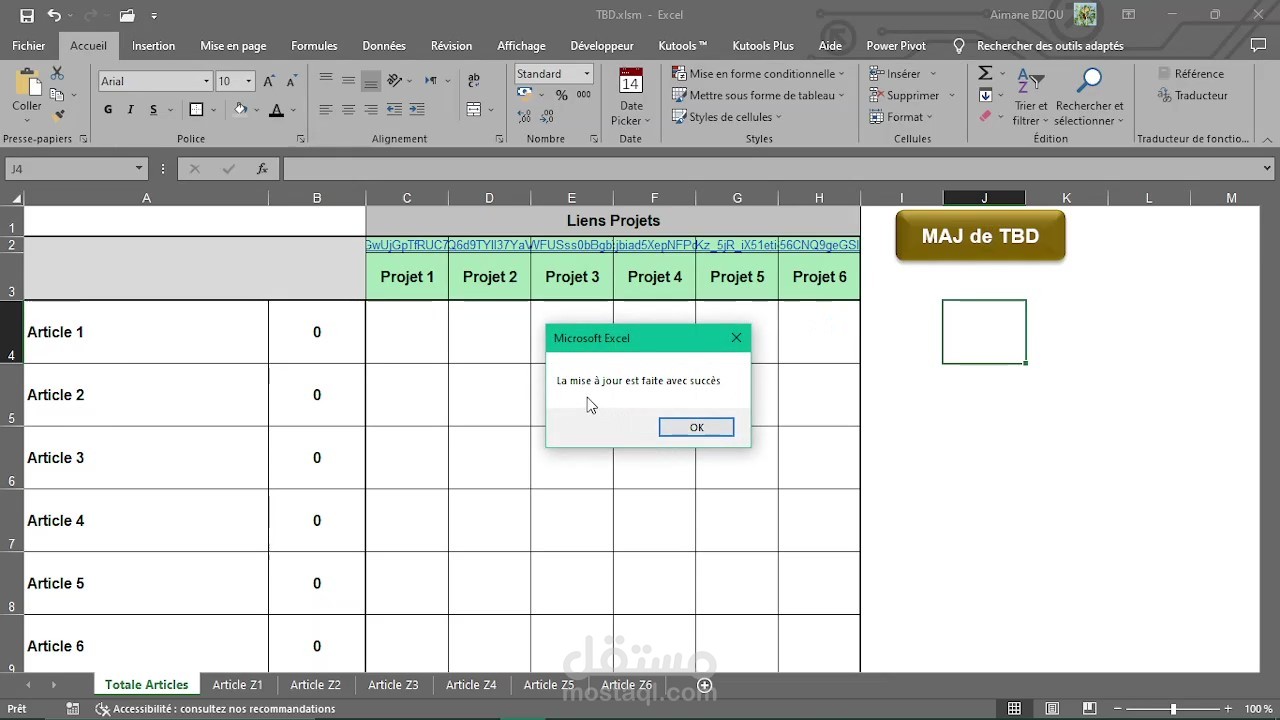Open the Date Picker calendar icon
Viewport: 1280px width, 720px height.
tap(631, 82)
